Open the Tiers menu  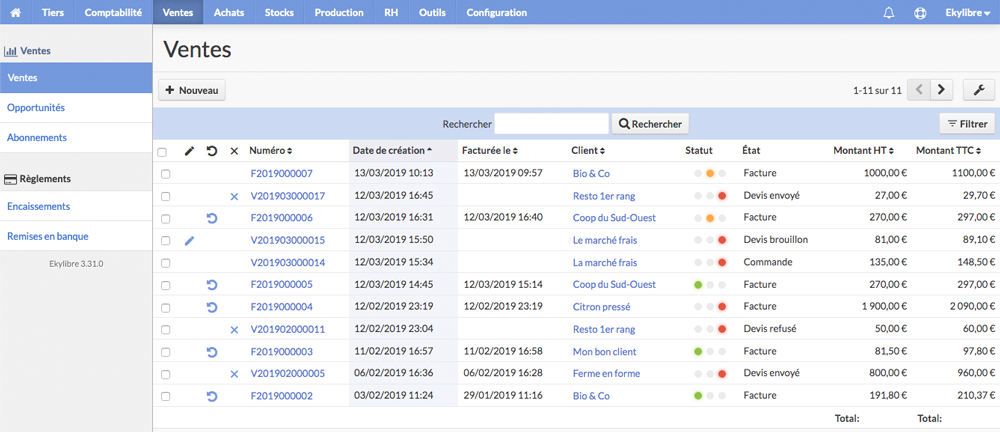pos(53,12)
